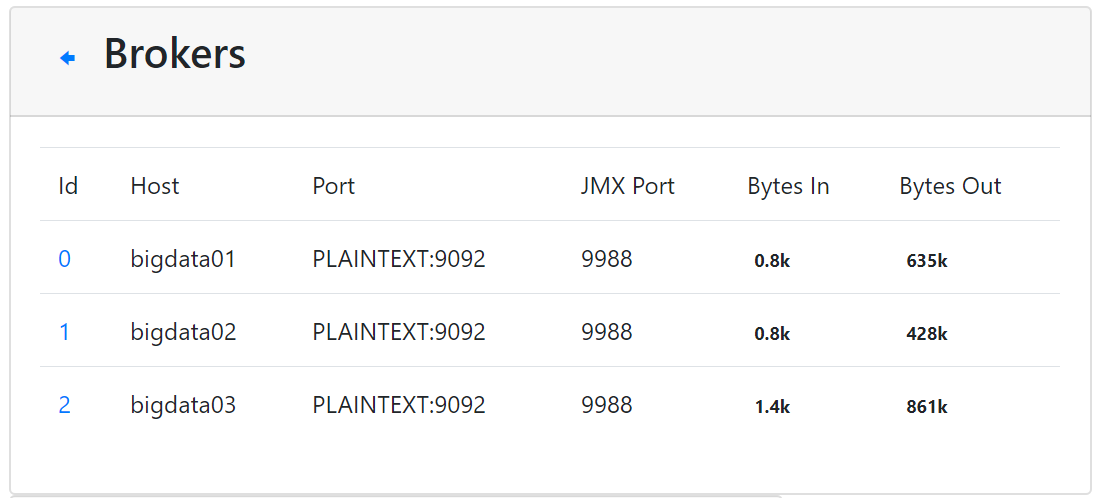Click the Brokers page heading
Viewport: 1102px width, 498px height.
[175, 54]
